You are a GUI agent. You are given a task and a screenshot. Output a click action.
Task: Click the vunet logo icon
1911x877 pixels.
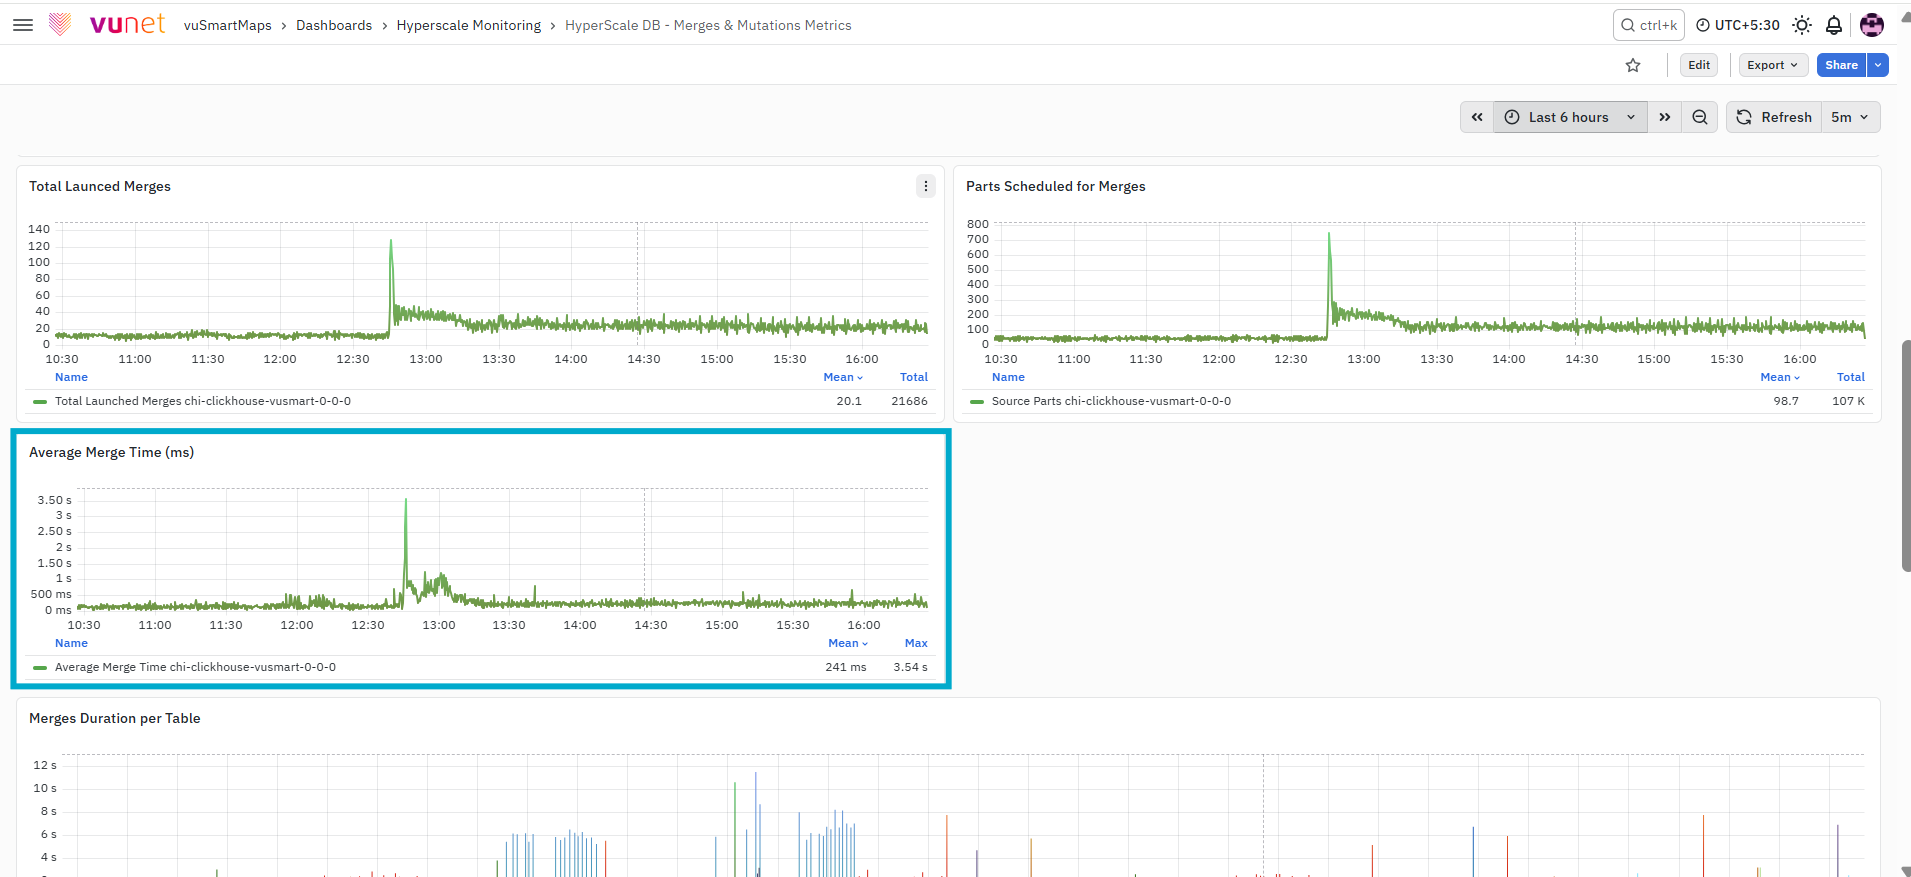pyautogui.click(x=60, y=24)
